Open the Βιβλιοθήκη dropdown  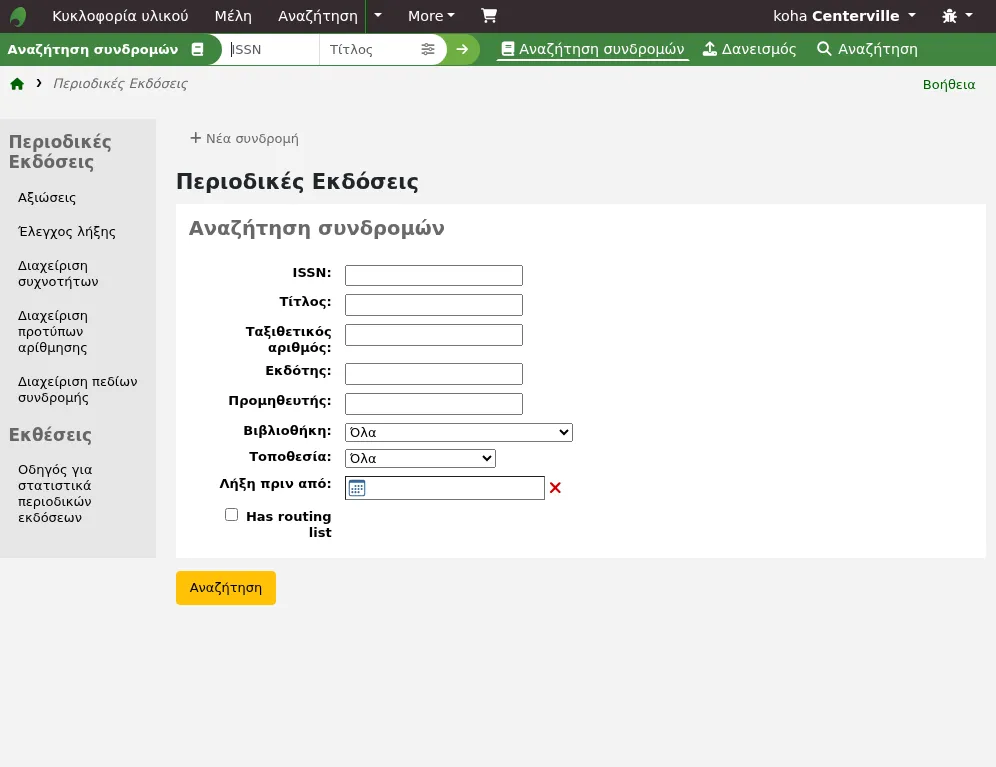459,432
